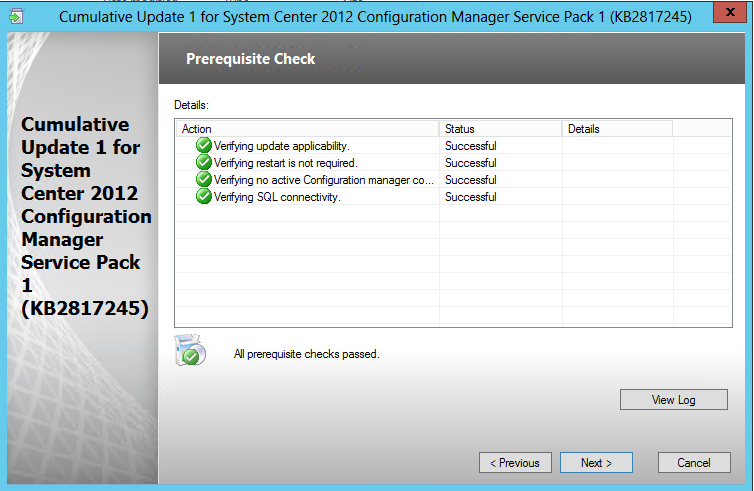Click green check beside Verifying update applicability
The width and height of the screenshot is (754, 491).
[204, 145]
